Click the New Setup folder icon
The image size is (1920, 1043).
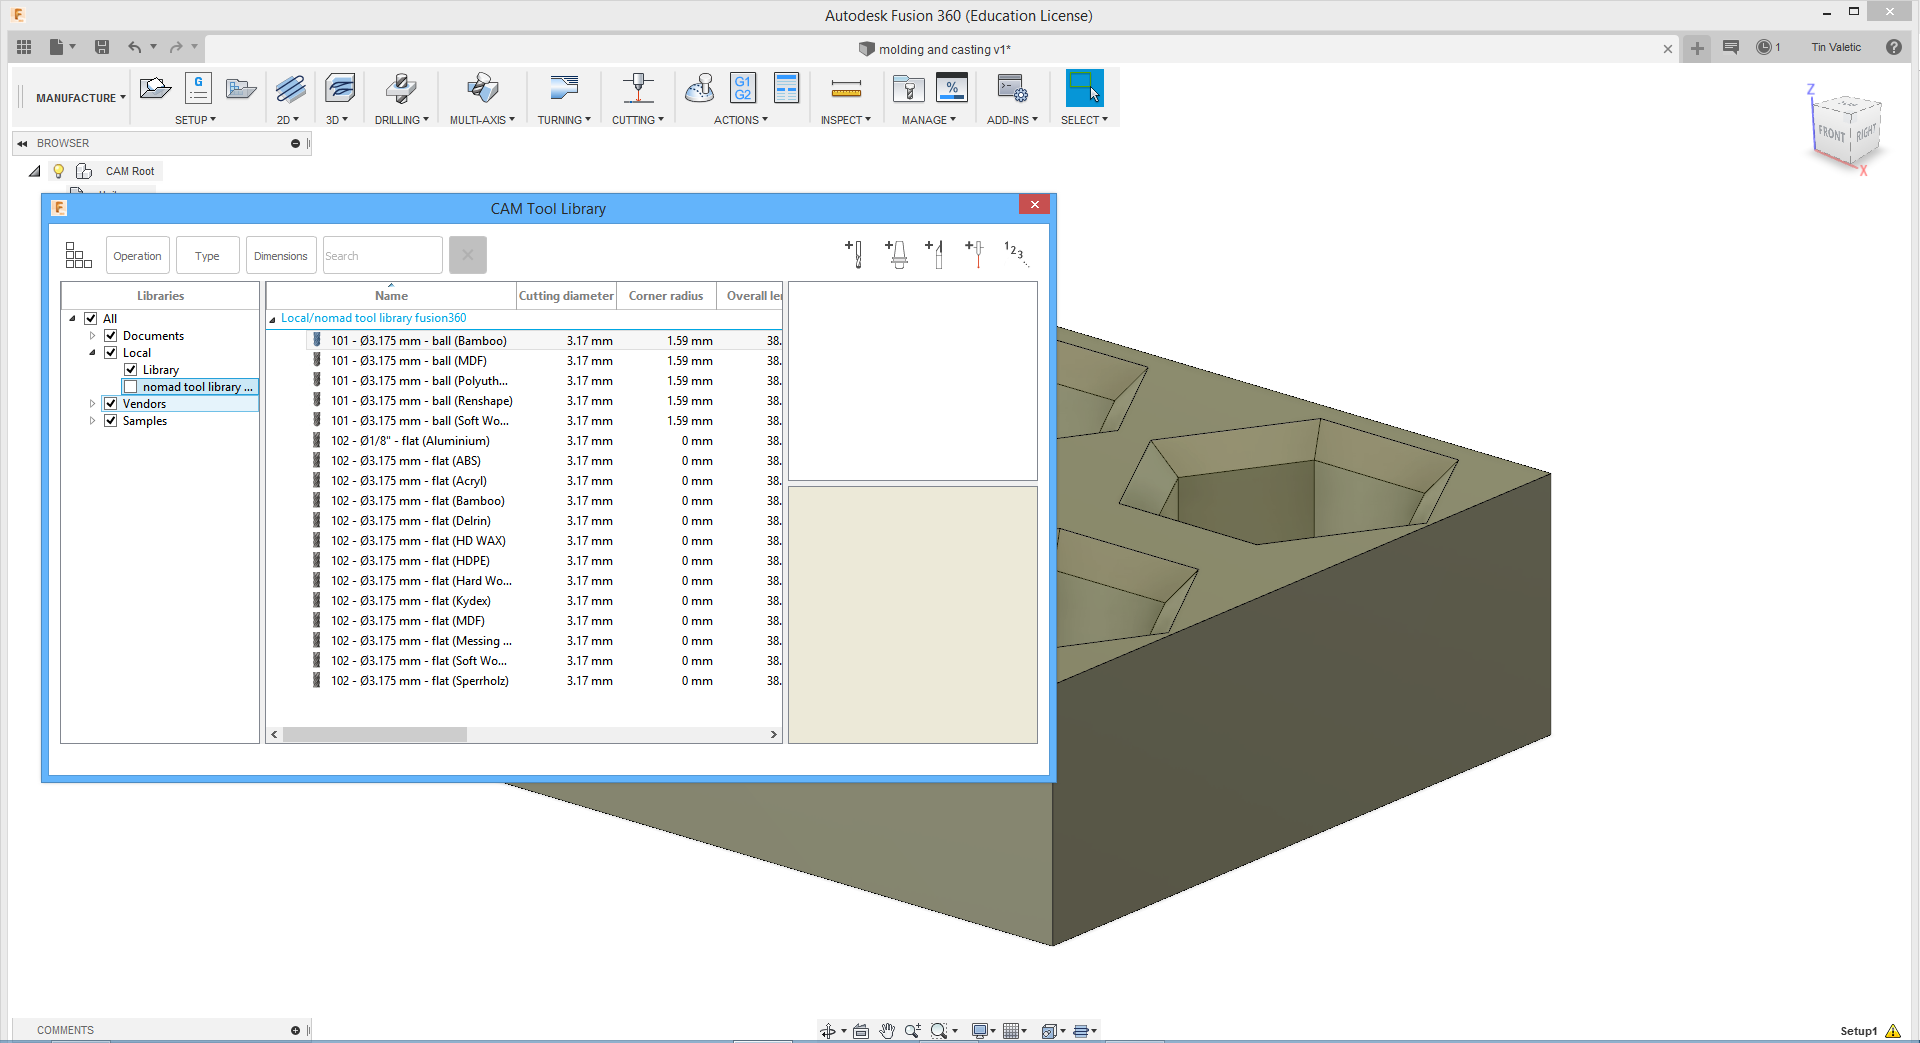(x=155, y=89)
